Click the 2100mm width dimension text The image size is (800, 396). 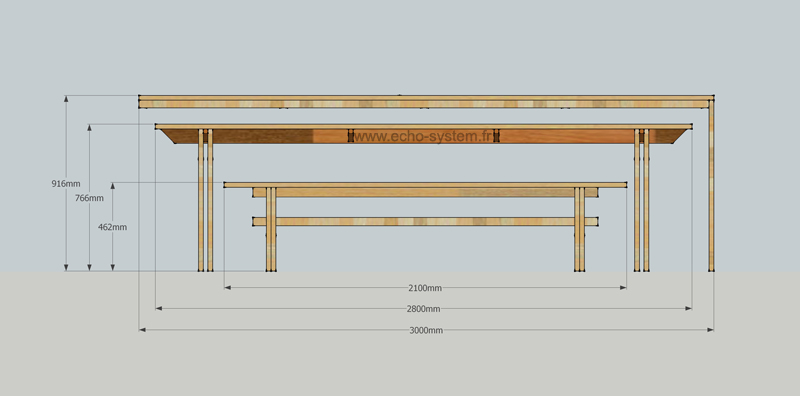(425, 288)
